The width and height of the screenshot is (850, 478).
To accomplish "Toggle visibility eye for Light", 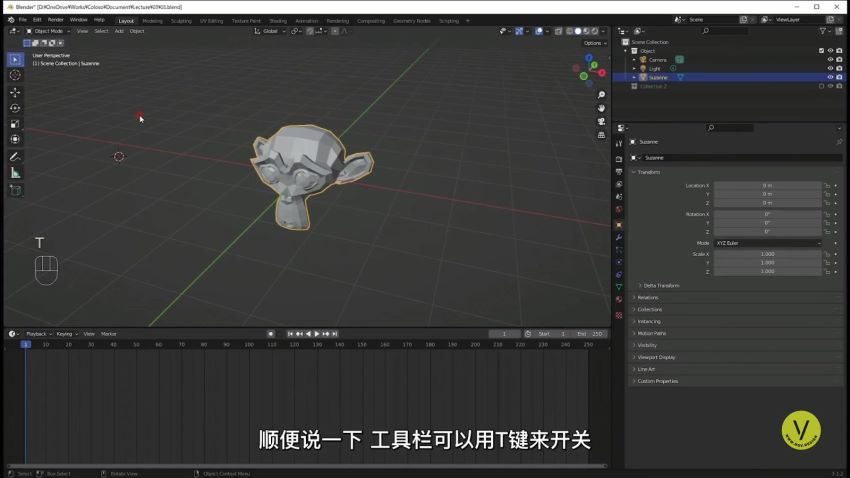I will [x=830, y=68].
